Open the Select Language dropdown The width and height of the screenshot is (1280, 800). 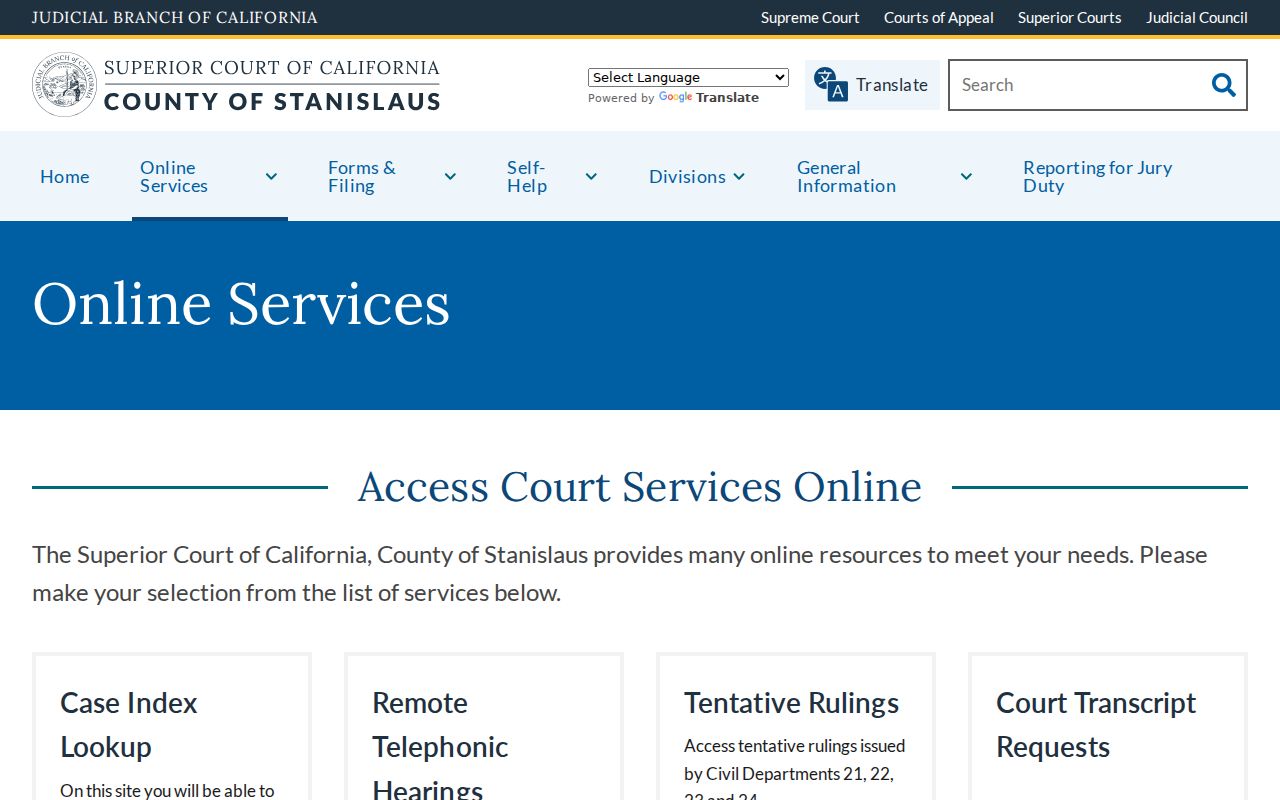(688, 77)
